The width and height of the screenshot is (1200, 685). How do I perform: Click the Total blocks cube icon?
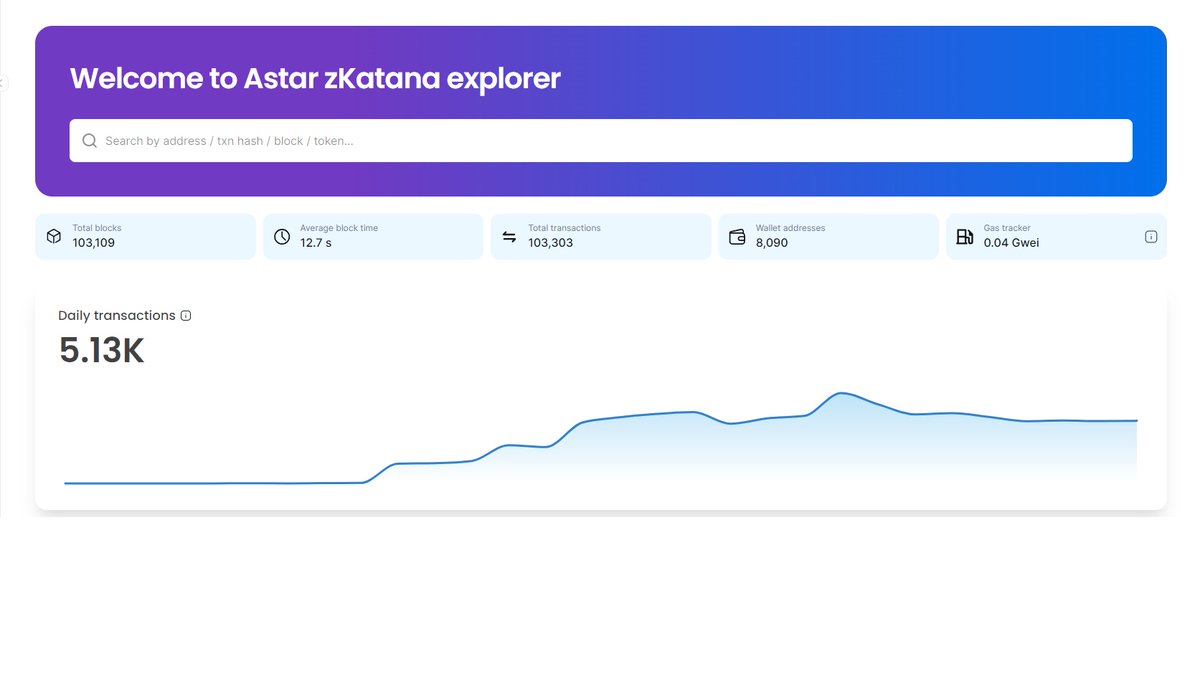[x=54, y=237]
